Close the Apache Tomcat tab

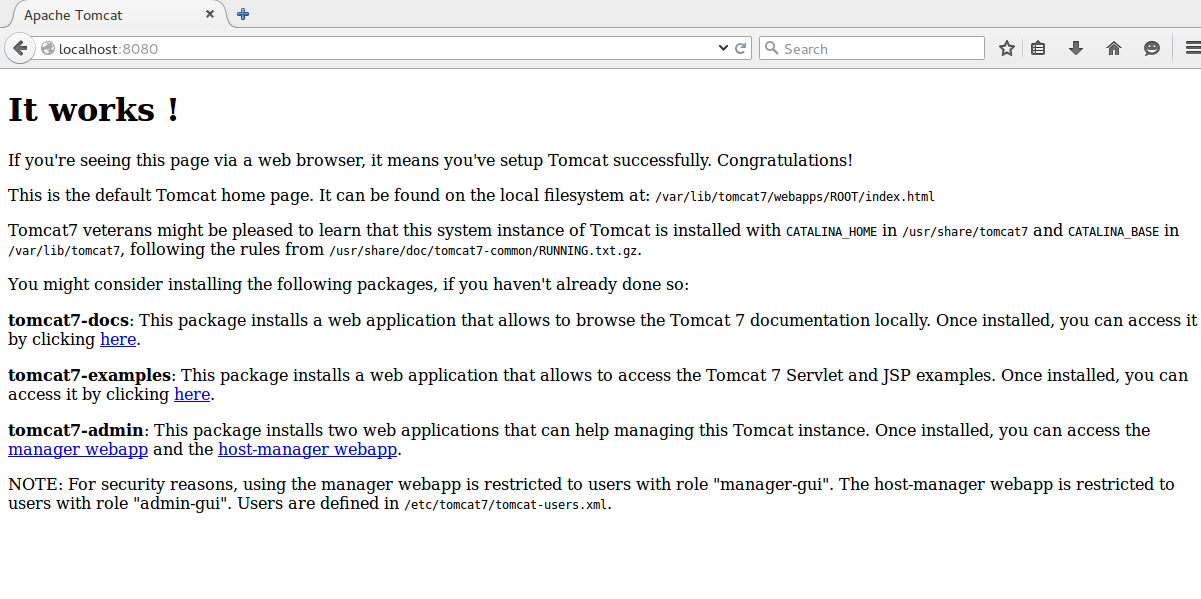click(210, 15)
